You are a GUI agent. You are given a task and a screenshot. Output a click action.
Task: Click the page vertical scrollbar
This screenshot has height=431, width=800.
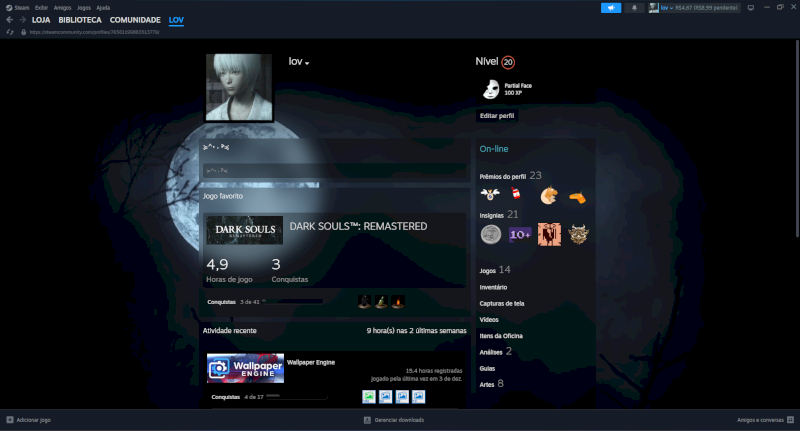[x=797, y=138]
